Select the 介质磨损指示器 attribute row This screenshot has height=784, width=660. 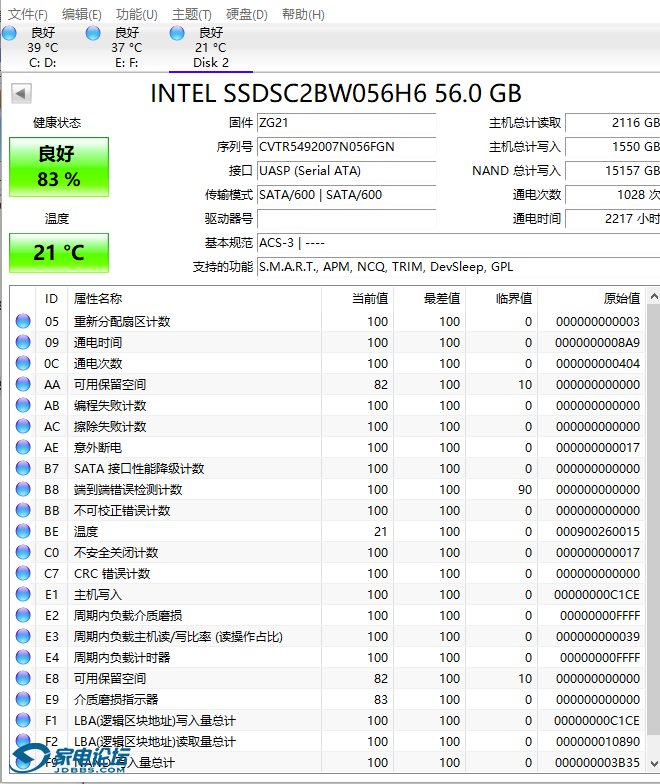click(328, 699)
